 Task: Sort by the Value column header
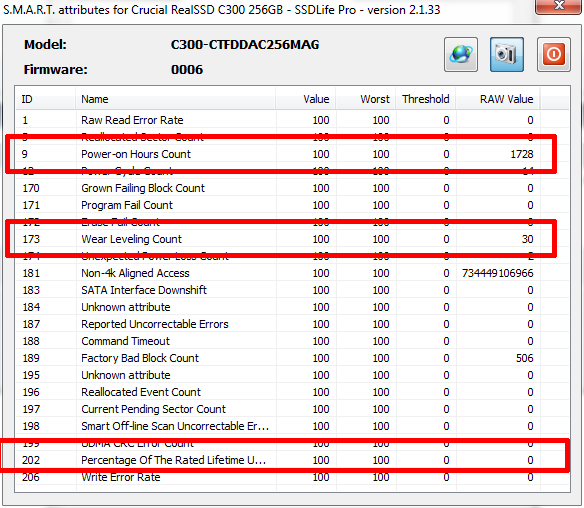point(305,99)
